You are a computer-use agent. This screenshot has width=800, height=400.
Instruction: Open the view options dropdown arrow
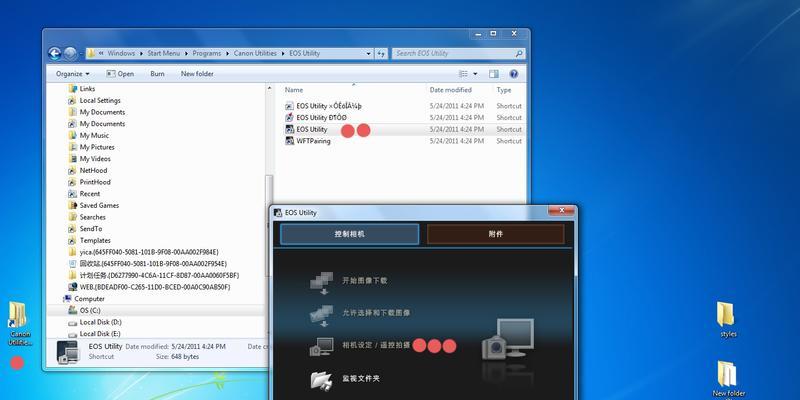click(x=475, y=74)
